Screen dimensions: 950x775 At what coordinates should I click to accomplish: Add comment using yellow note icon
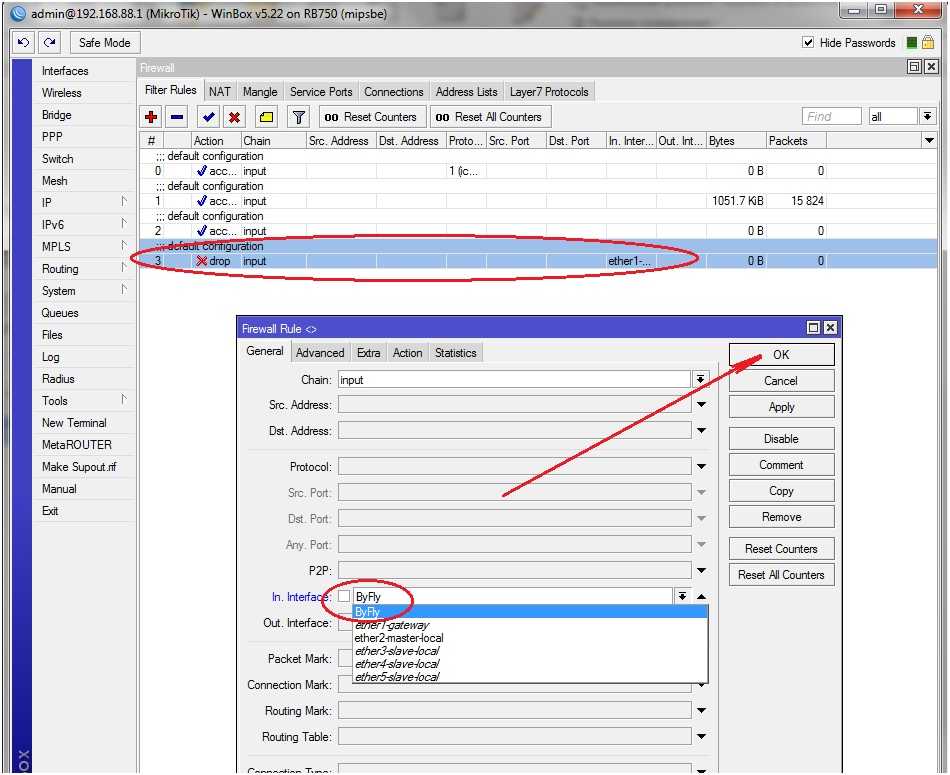(266, 117)
